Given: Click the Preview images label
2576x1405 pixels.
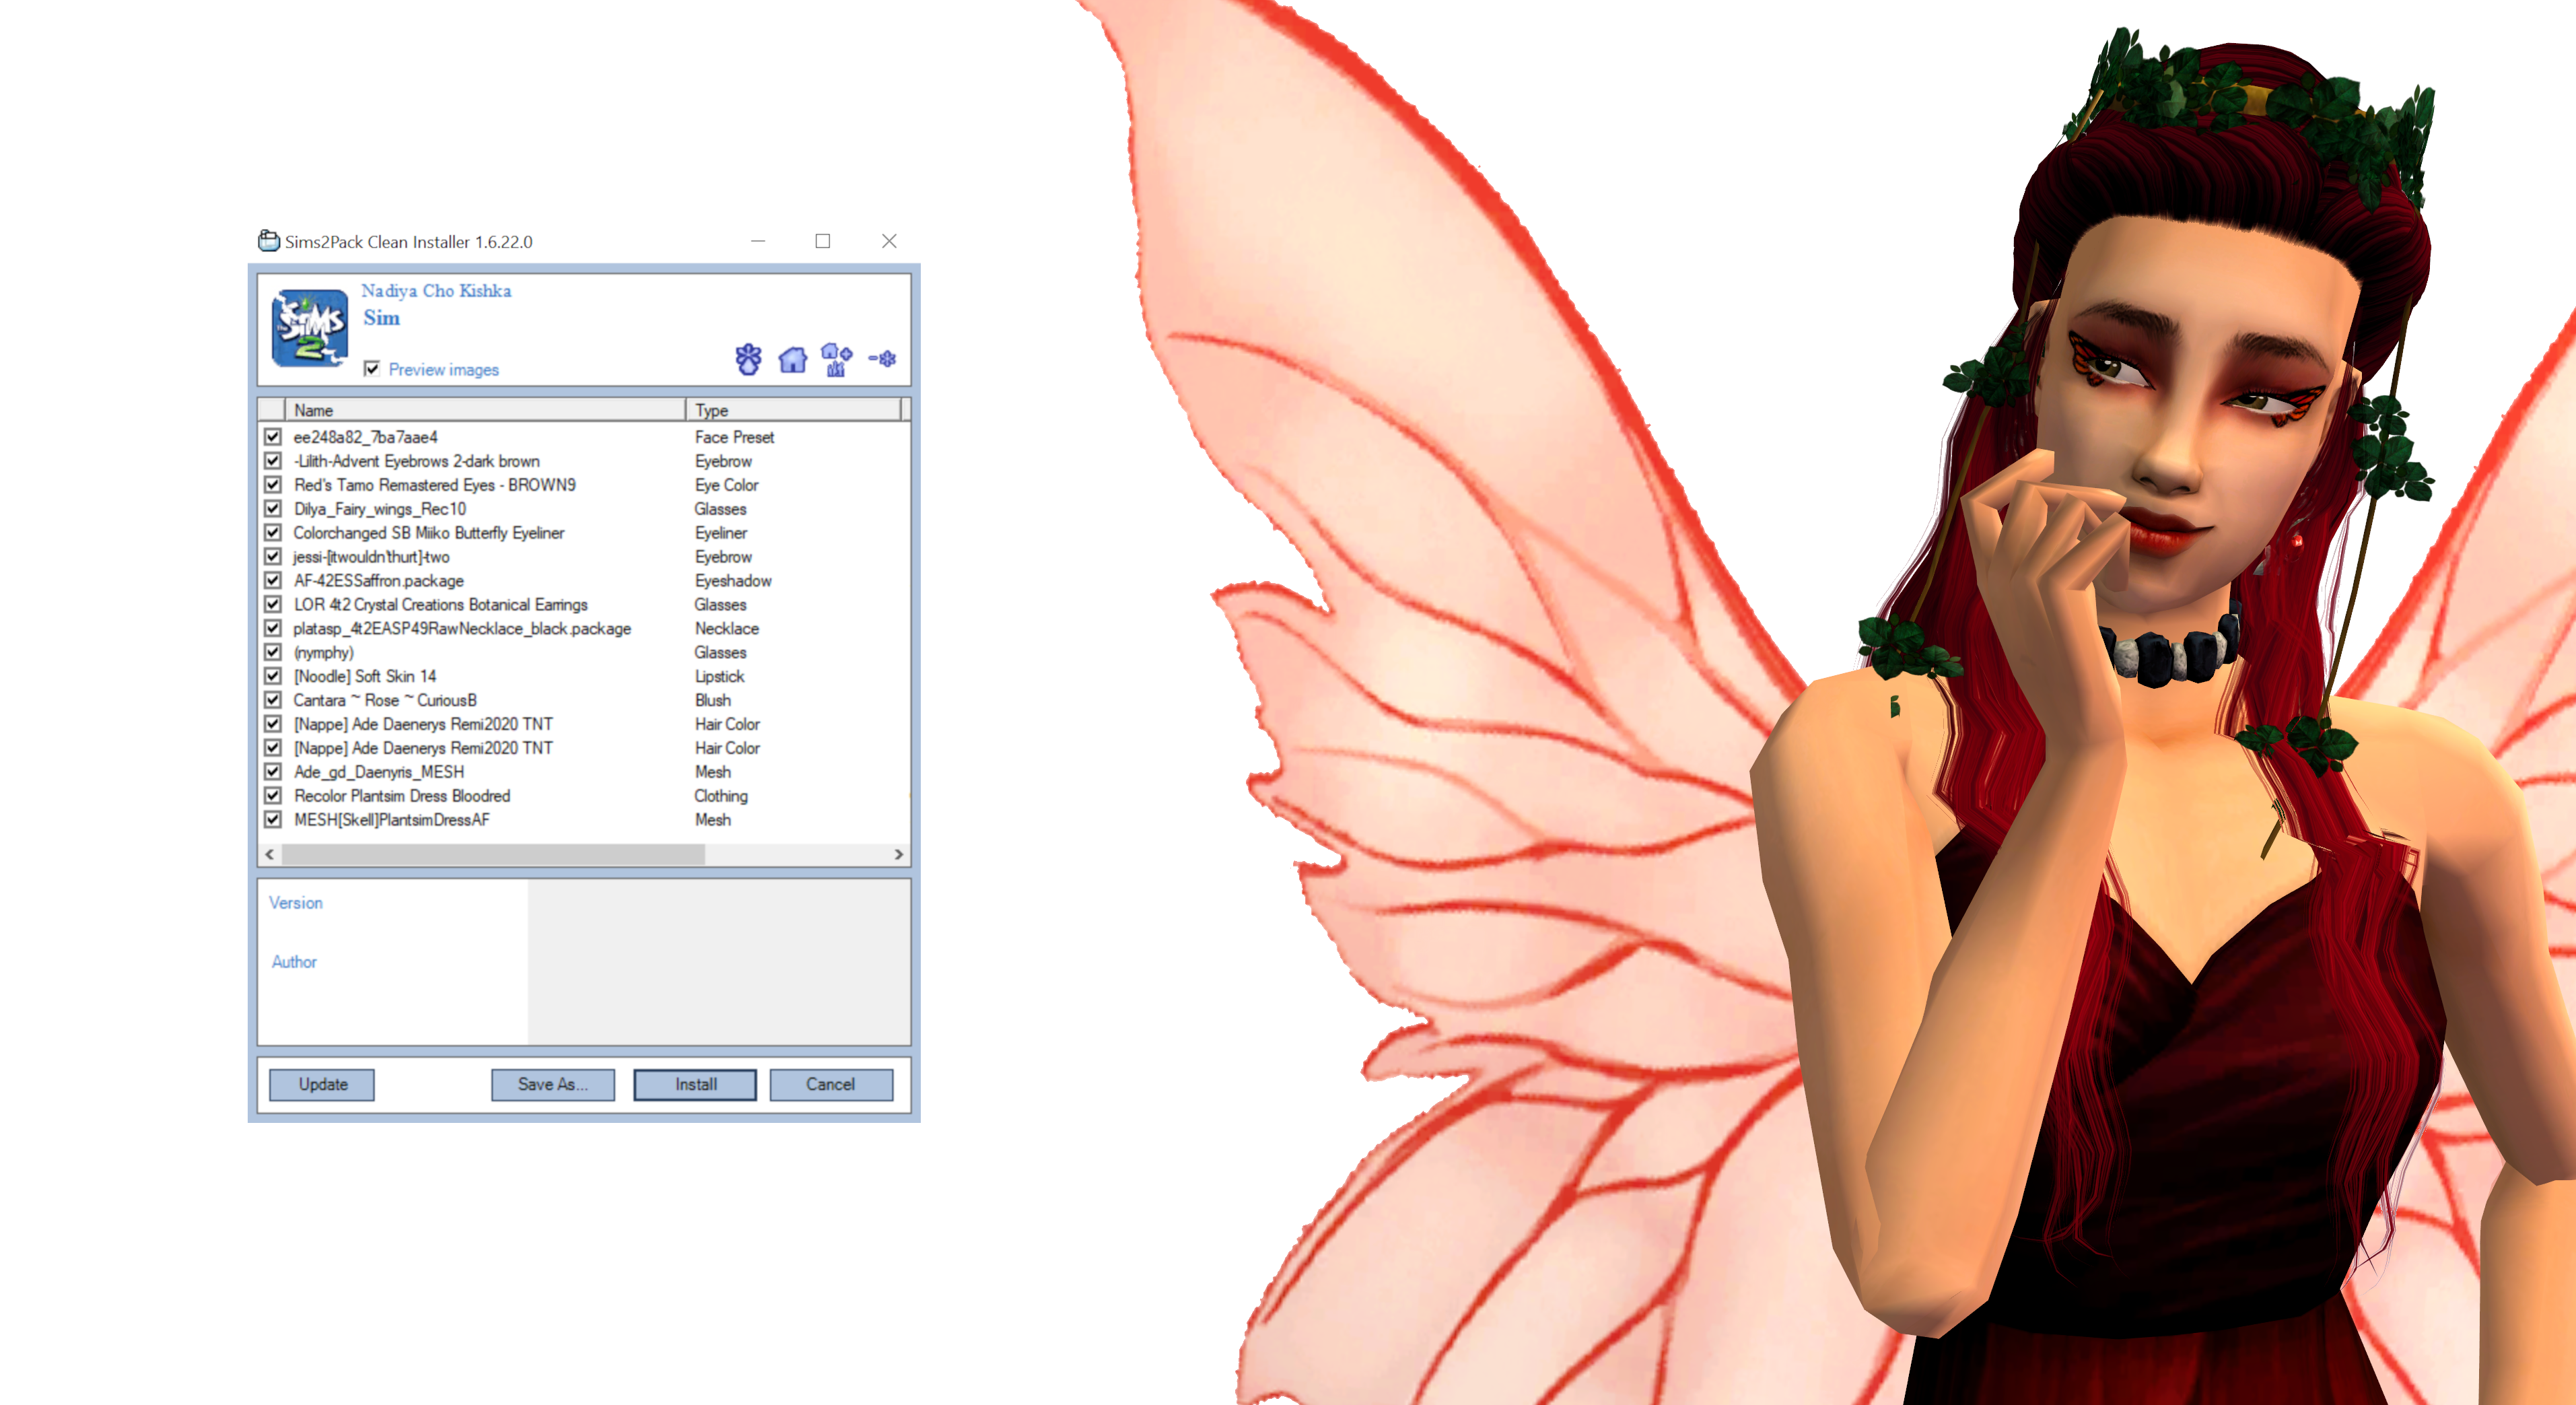Looking at the screenshot, I should 443,370.
